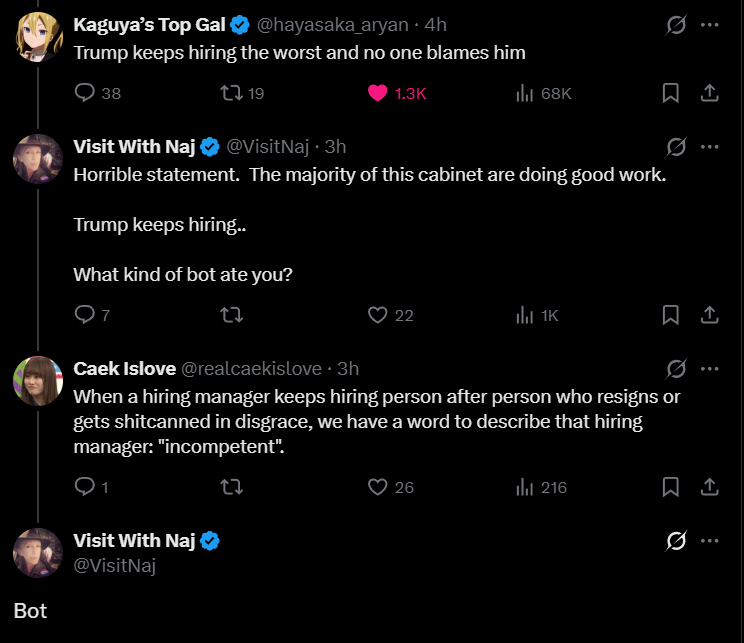Open more menu on Visit With Naj's first reply
This screenshot has width=744, height=643.
pyautogui.click(x=710, y=147)
